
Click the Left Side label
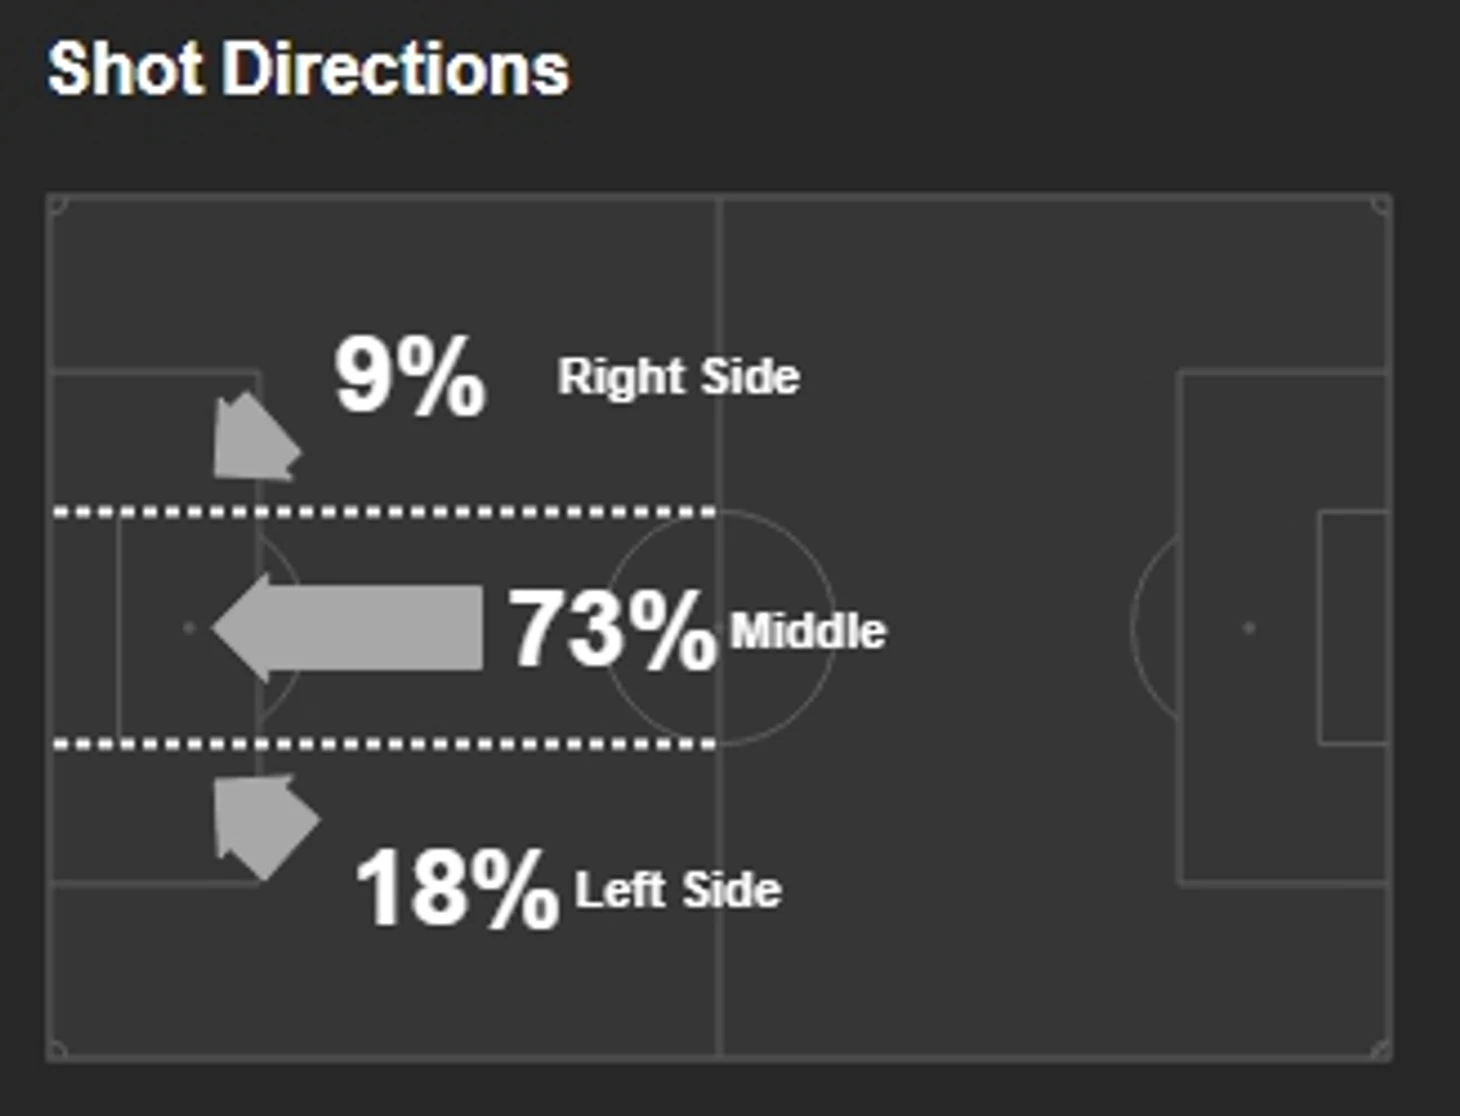678,889
